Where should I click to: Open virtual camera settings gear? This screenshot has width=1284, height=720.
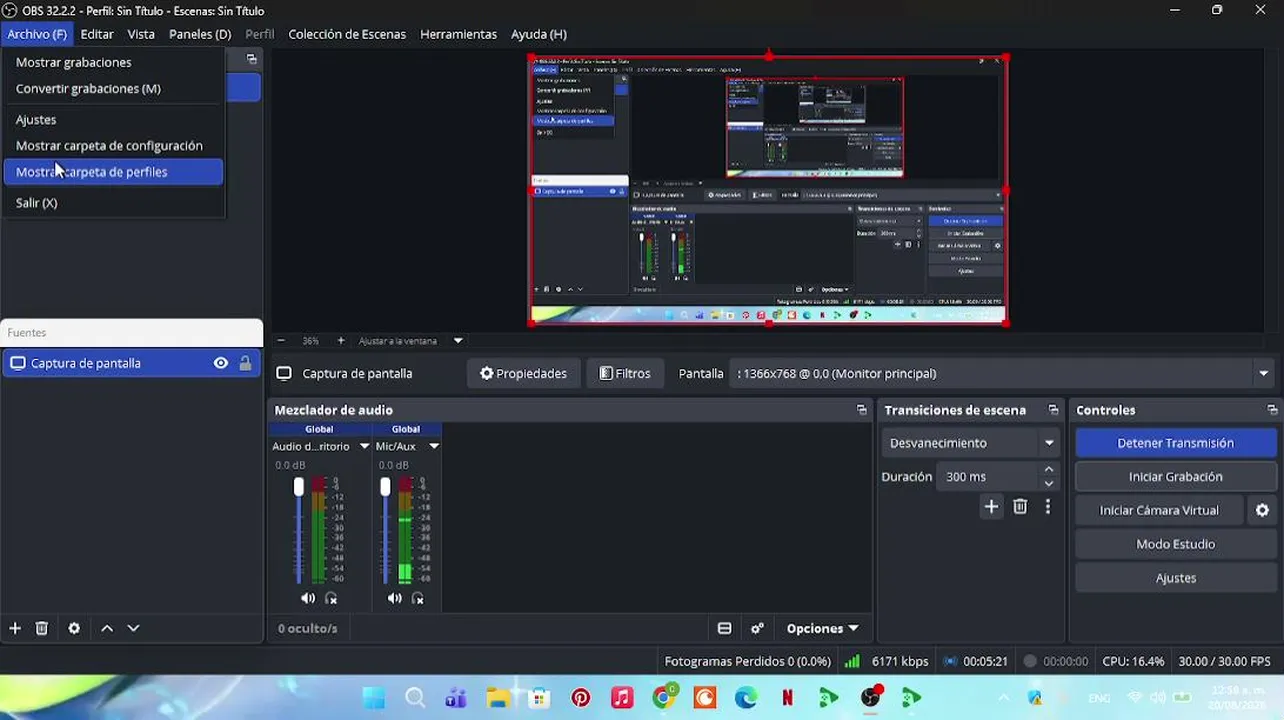(1262, 510)
